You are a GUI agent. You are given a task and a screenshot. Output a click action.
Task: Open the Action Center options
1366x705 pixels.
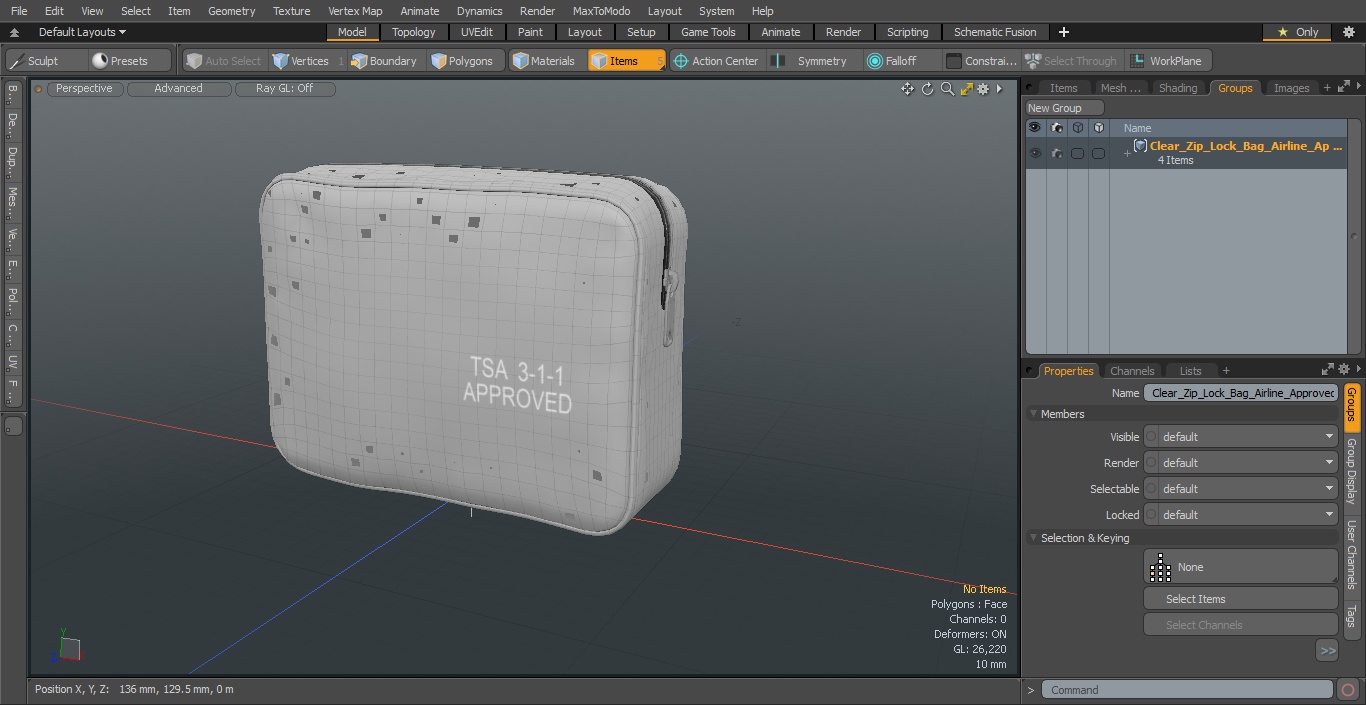(716, 61)
